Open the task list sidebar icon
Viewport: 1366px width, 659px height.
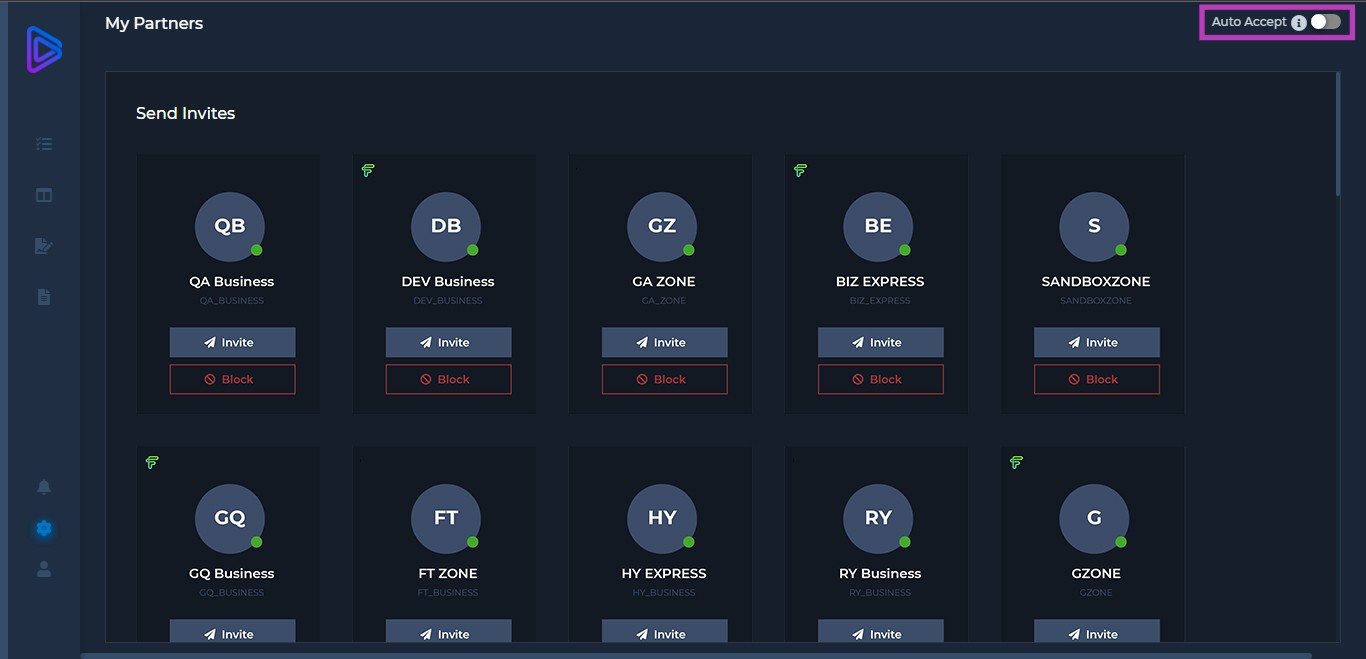click(x=44, y=144)
